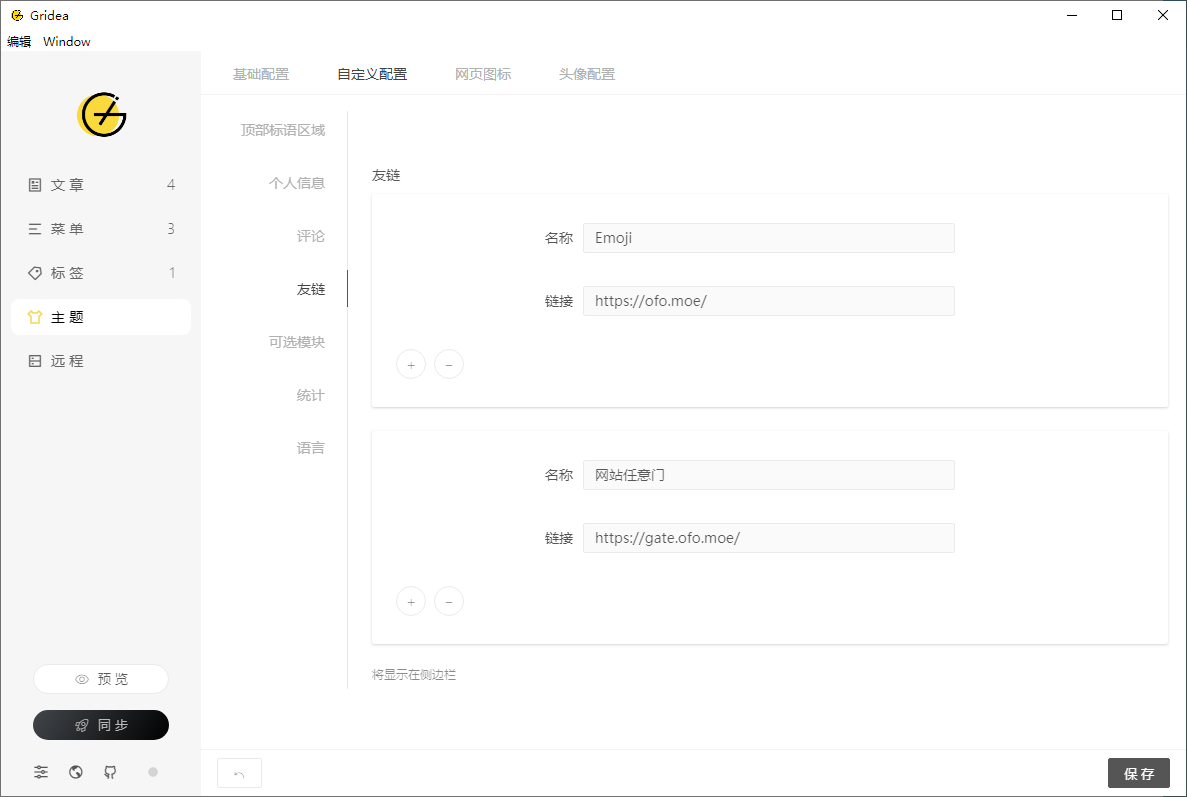Edit the 网站任意门 name field
The height and width of the screenshot is (797, 1187).
click(768, 475)
